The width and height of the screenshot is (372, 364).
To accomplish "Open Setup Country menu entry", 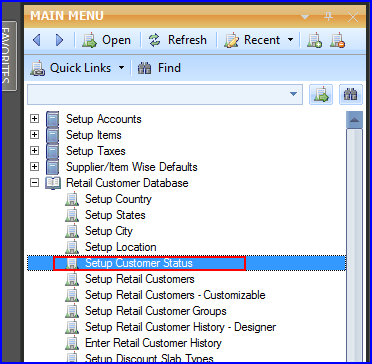I will 118,199.
